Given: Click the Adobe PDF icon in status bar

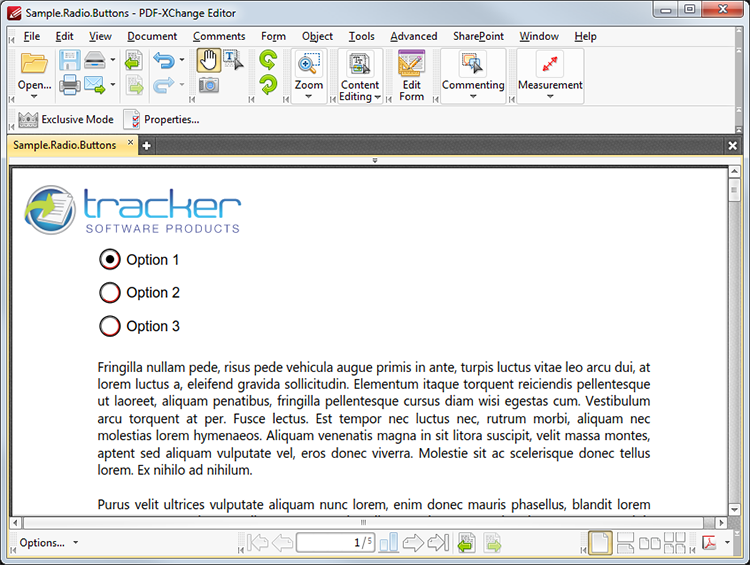Looking at the screenshot, I should coord(709,543).
